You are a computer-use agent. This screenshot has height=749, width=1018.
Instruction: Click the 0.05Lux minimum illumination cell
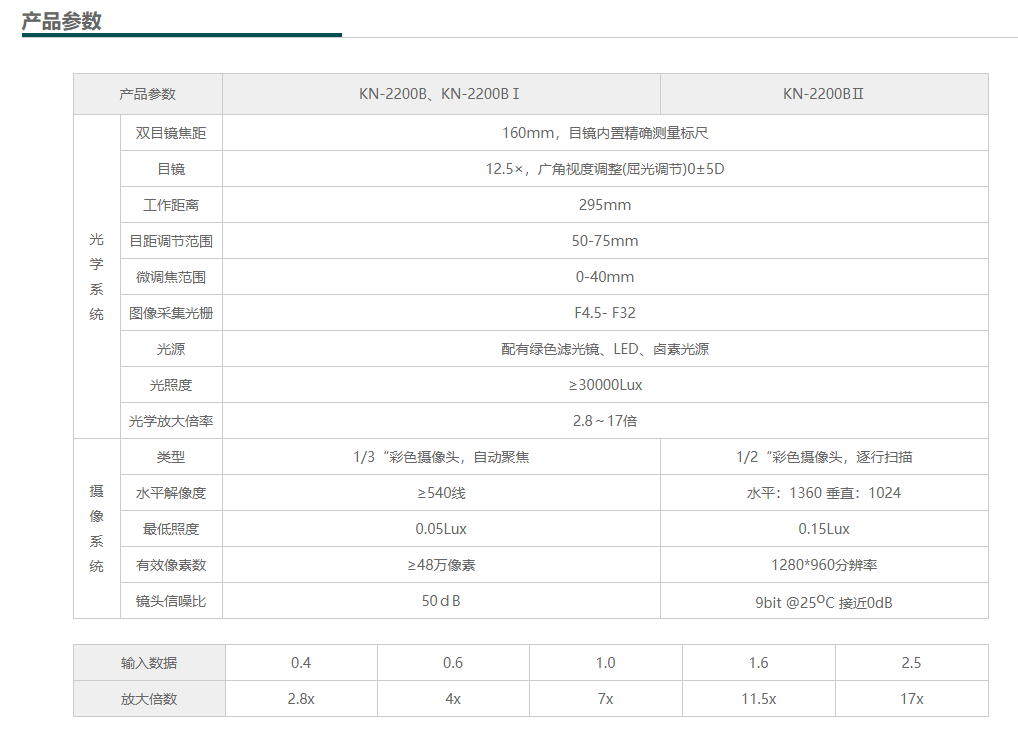tap(441, 529)
